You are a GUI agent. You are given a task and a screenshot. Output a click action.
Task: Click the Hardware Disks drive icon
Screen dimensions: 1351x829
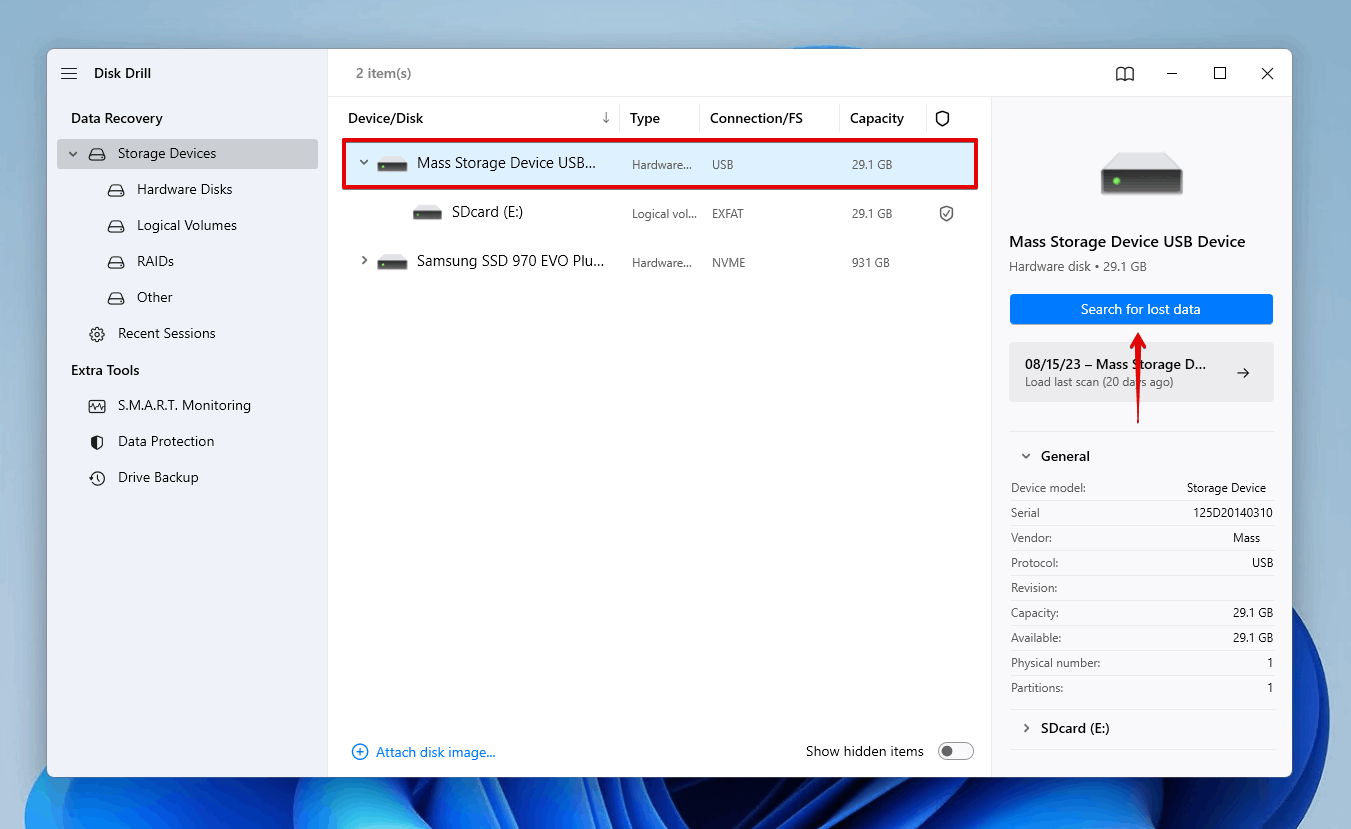click(116, 190)
